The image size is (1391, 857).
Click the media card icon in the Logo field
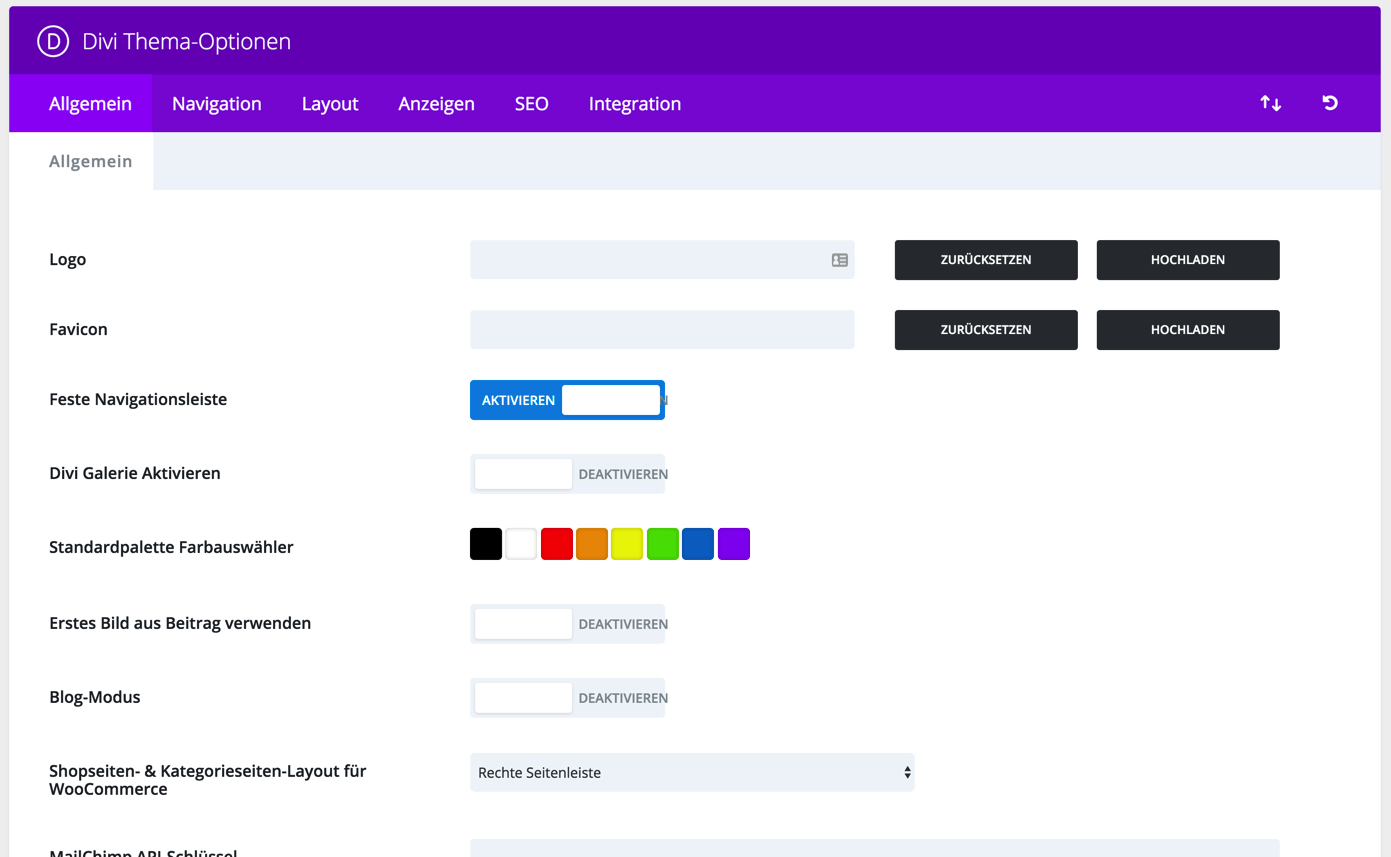[838, 259]
